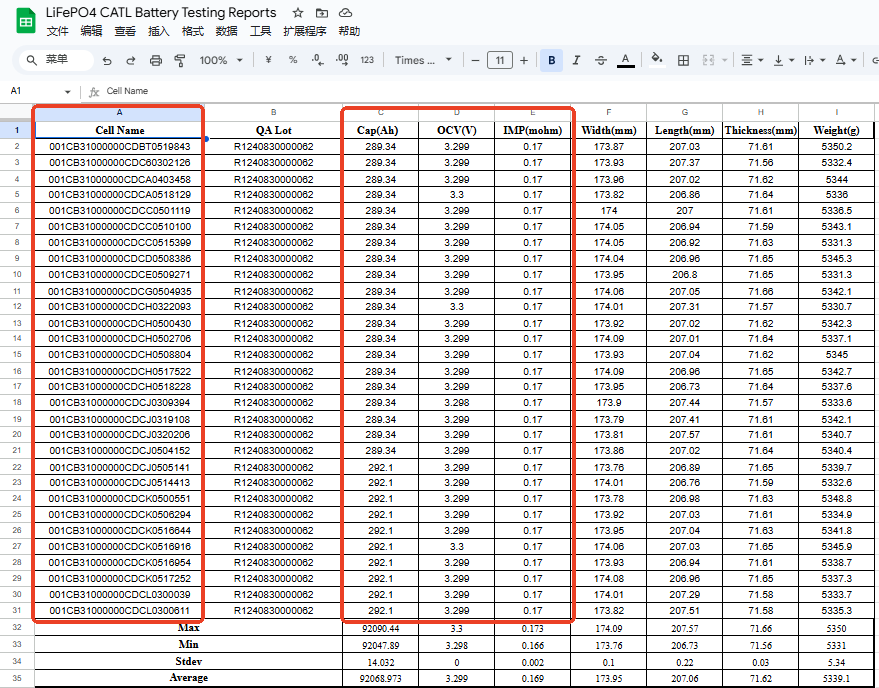Viewport: 879px width, 688px height.
Task: Increase font size with plus button
Action: (524, 61)
